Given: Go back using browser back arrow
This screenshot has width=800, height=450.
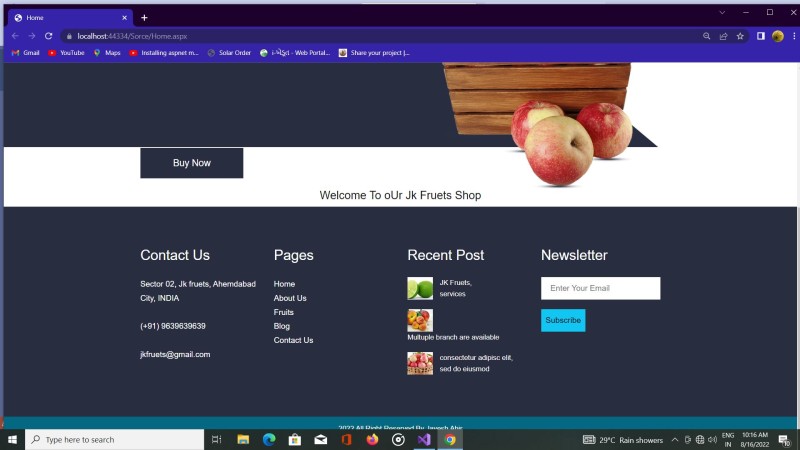Looking at the screenshot, I should click(15, 36).
